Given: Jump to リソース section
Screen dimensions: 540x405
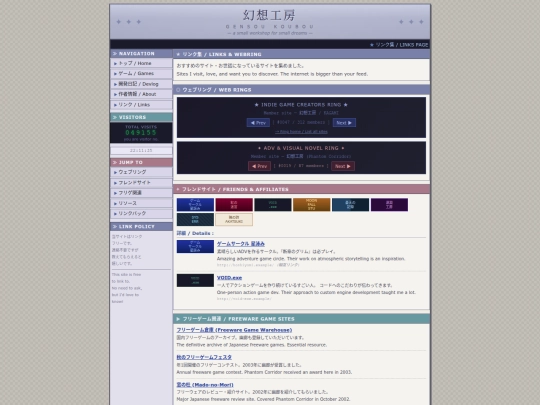Looking at the screenshot, I should tap(141, 203).
